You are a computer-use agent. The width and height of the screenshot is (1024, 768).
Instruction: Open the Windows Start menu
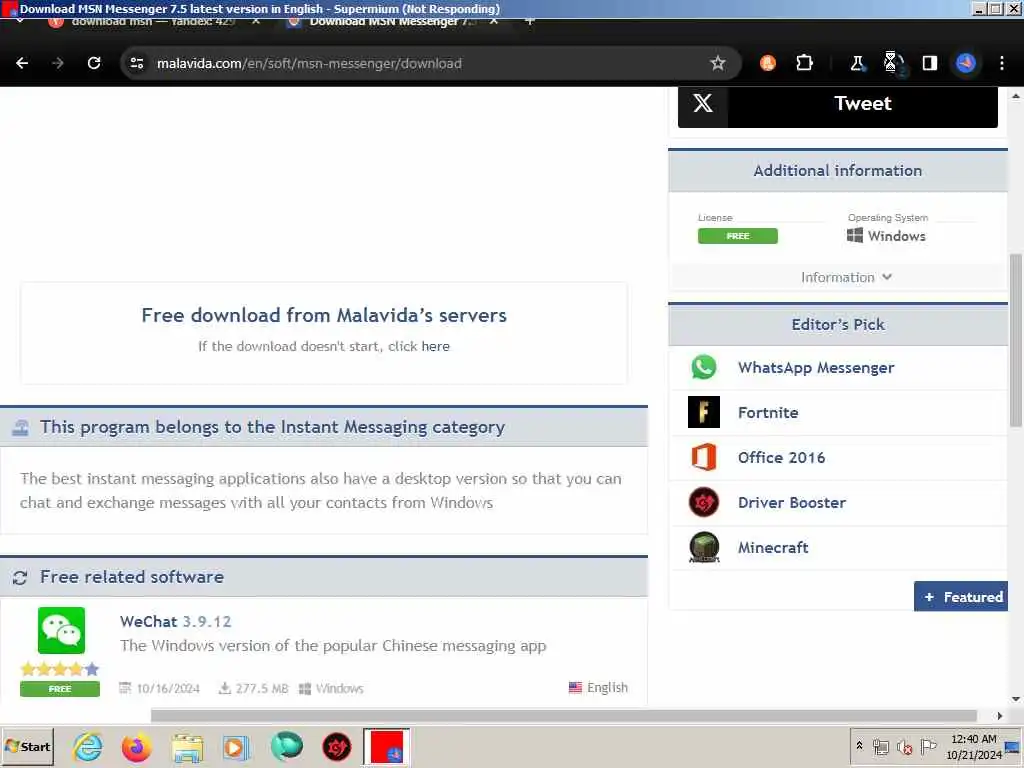coord(27,746)
